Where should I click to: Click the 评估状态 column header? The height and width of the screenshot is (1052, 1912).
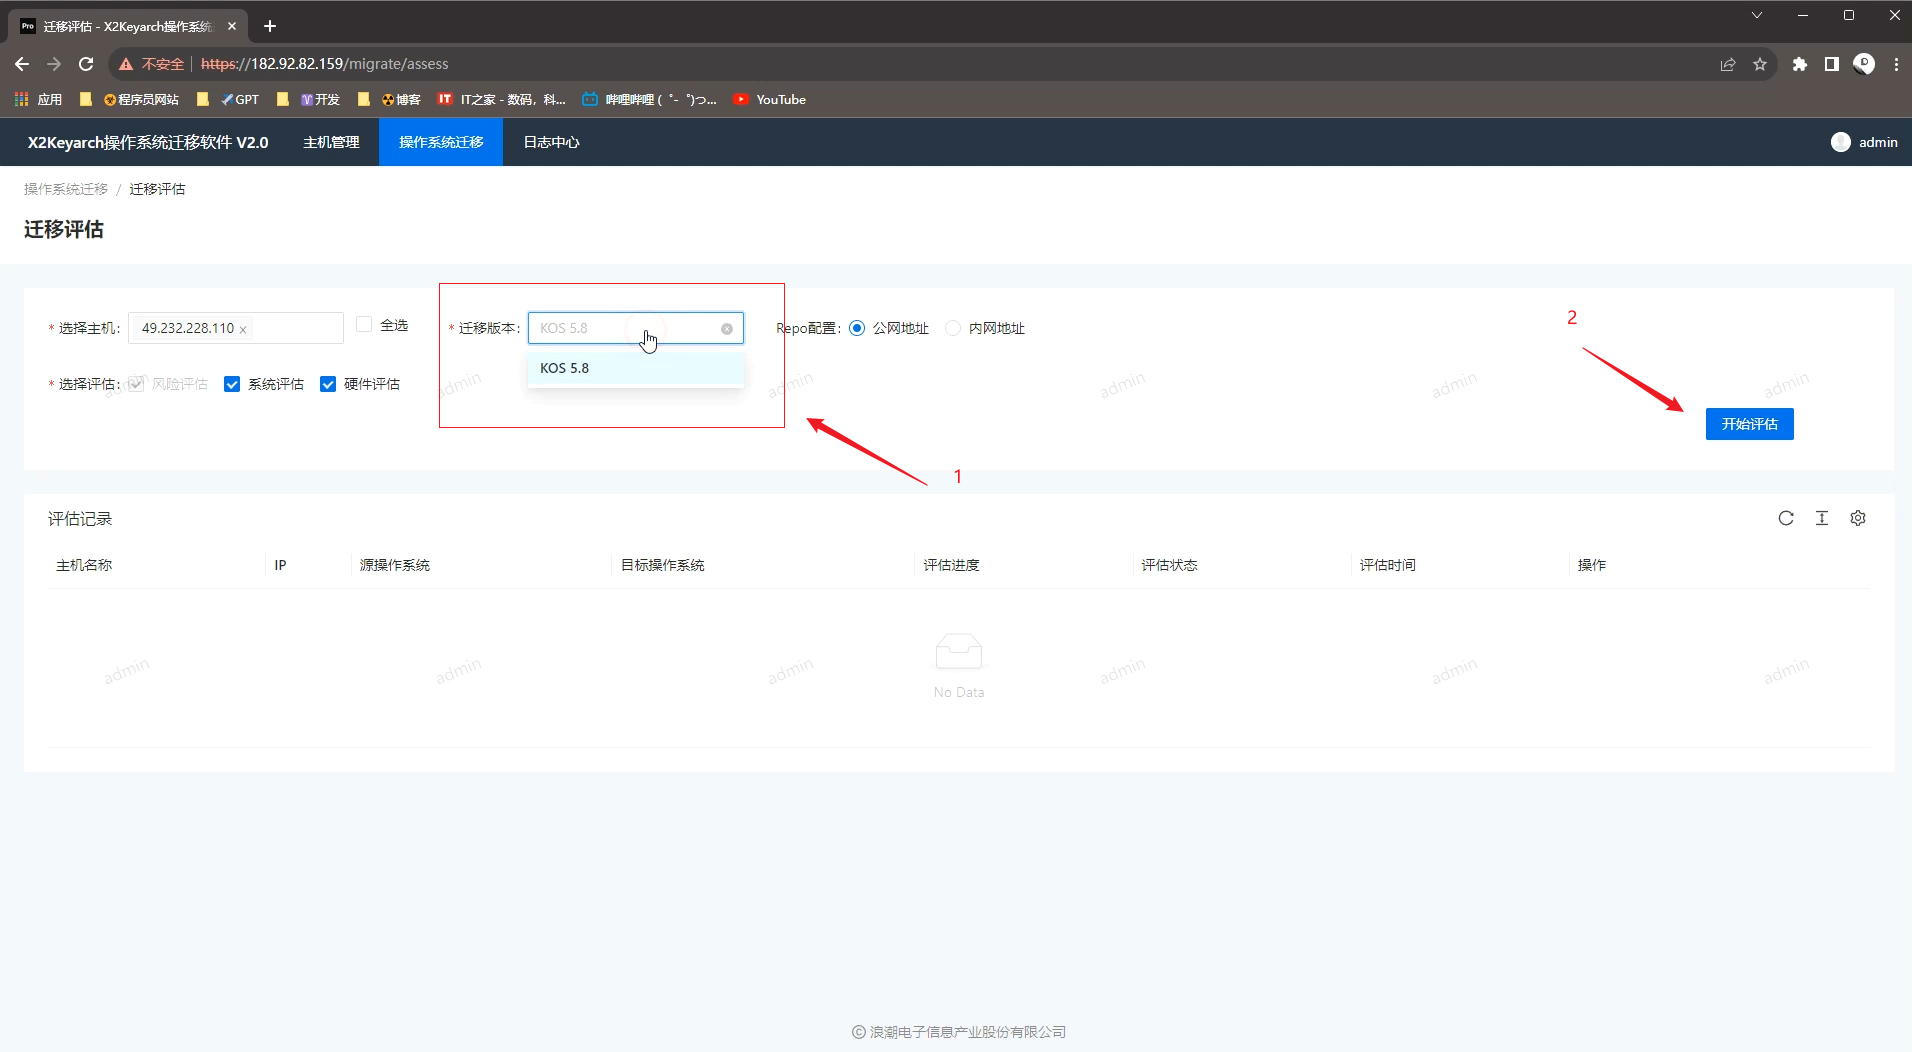1170,565
